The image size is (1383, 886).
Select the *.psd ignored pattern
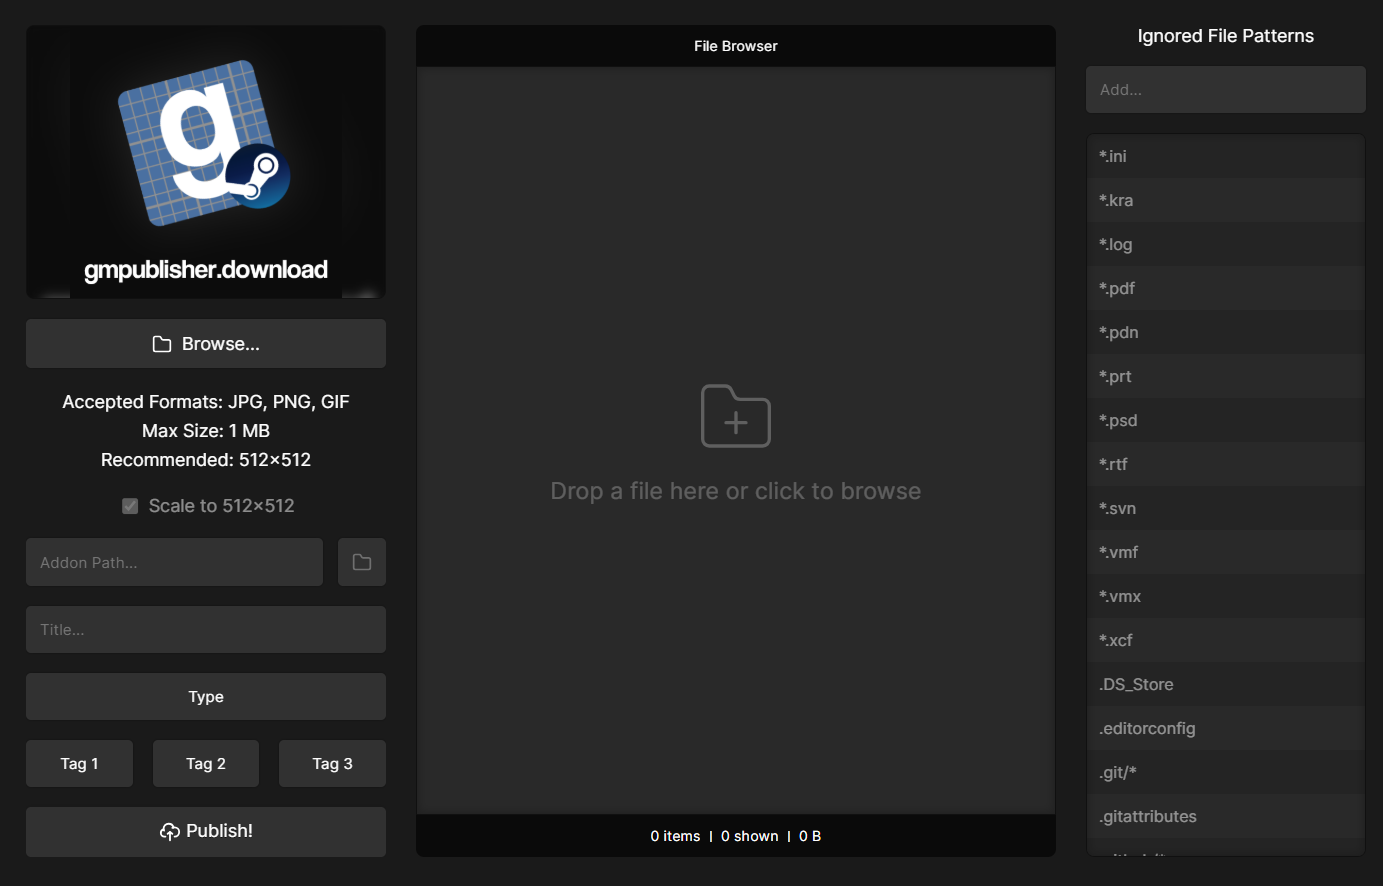click(1226, 420)
